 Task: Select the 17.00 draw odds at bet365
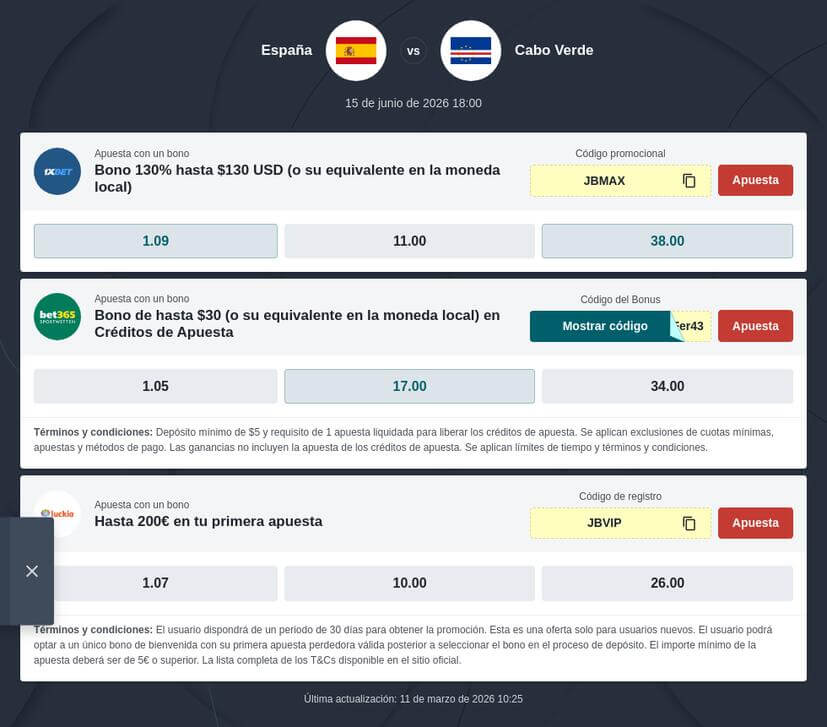(x=412, y=385)
